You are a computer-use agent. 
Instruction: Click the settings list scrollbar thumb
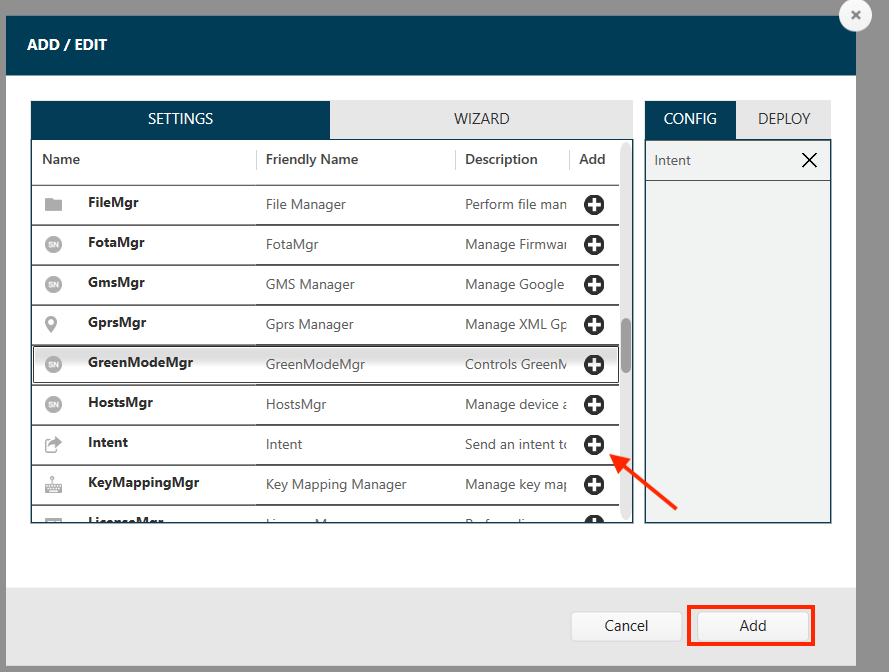(x=626, y=345)
